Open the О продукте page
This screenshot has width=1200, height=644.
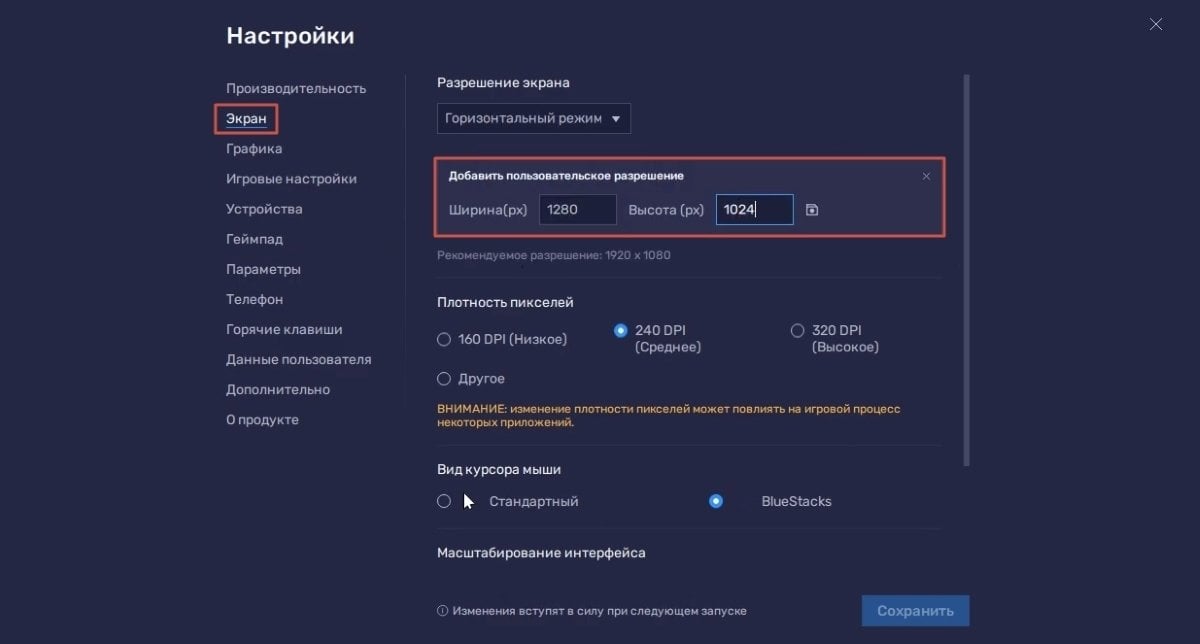coord(262,420)
